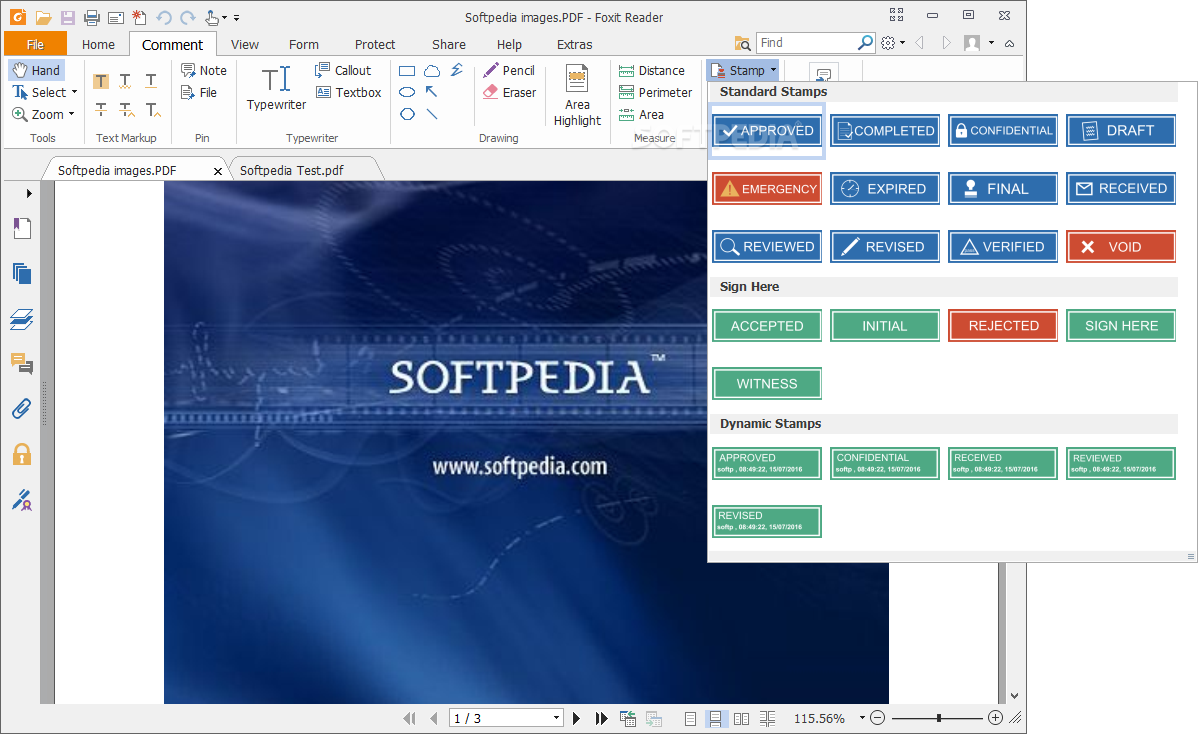Select the Eraser tool
The image size is (1198, 734).
tap(509, 92)
